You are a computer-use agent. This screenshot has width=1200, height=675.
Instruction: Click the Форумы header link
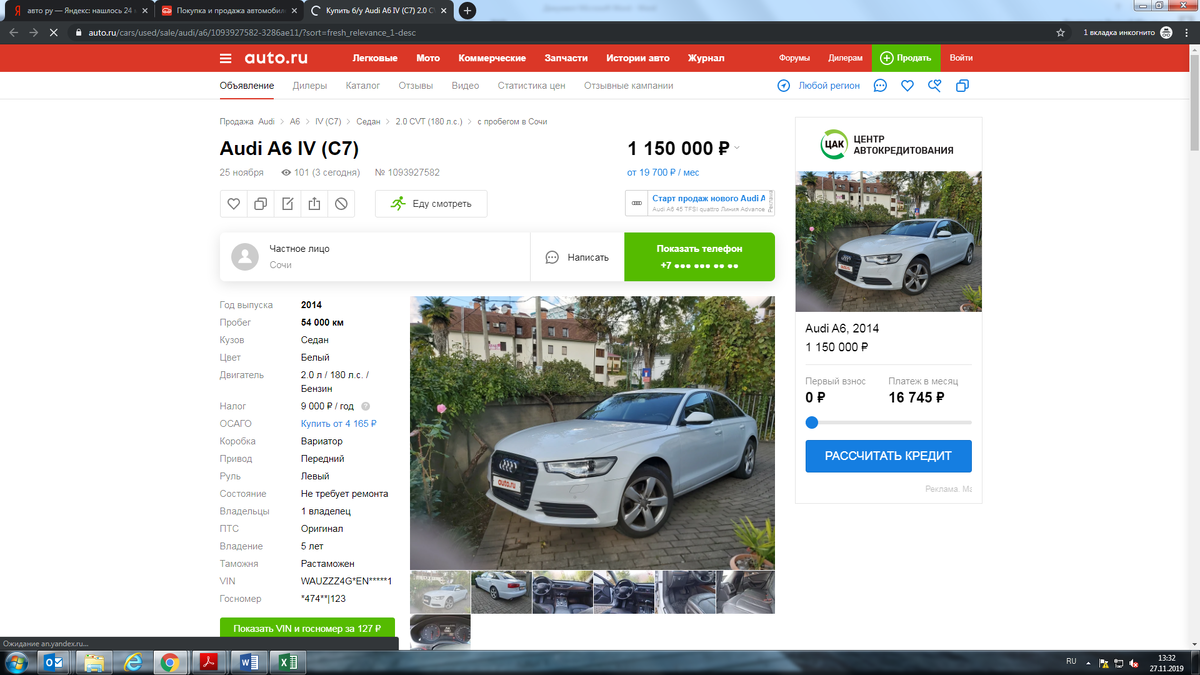(794, 58)
